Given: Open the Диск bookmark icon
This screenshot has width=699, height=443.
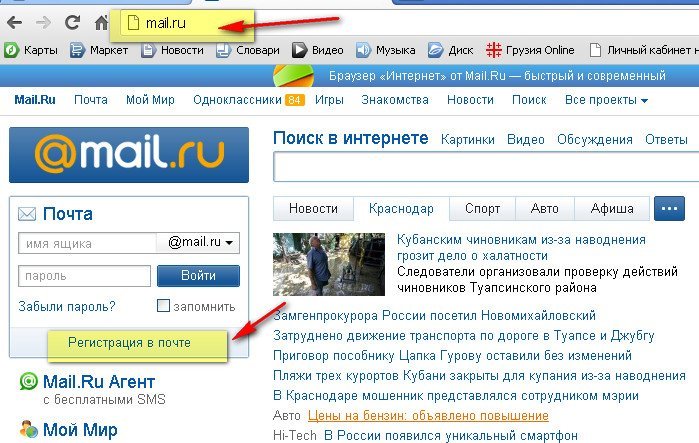Looking at the screenshot, I should (x=435, y=50).
